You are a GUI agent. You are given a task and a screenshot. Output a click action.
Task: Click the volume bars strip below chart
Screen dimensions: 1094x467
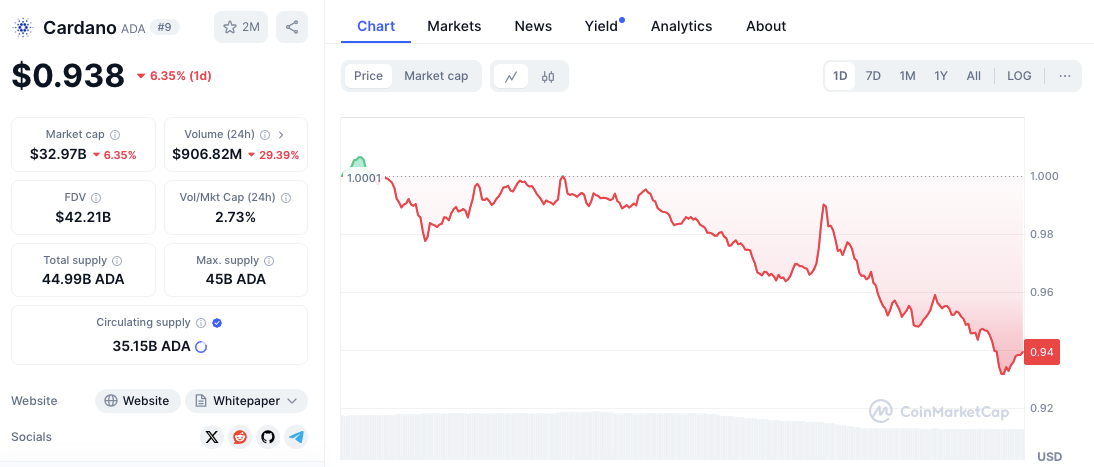[682, 436]
